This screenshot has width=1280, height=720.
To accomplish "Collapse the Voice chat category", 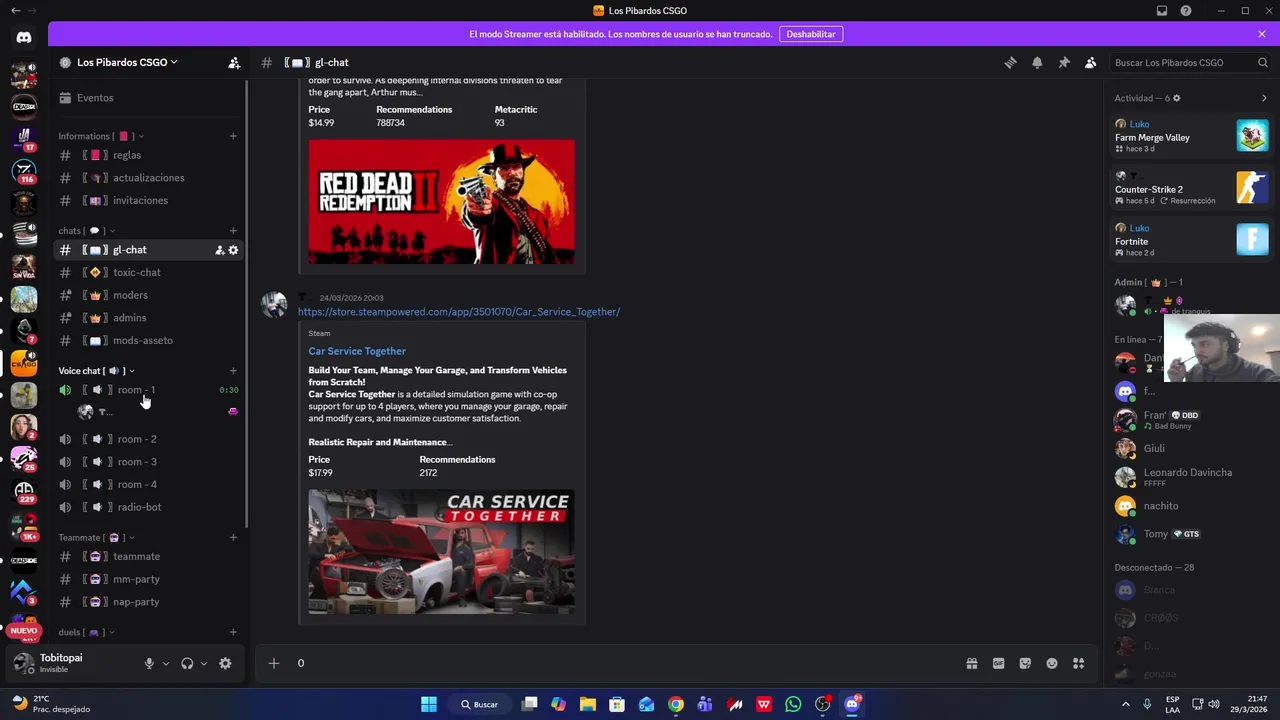I will (x=96, y=371).
